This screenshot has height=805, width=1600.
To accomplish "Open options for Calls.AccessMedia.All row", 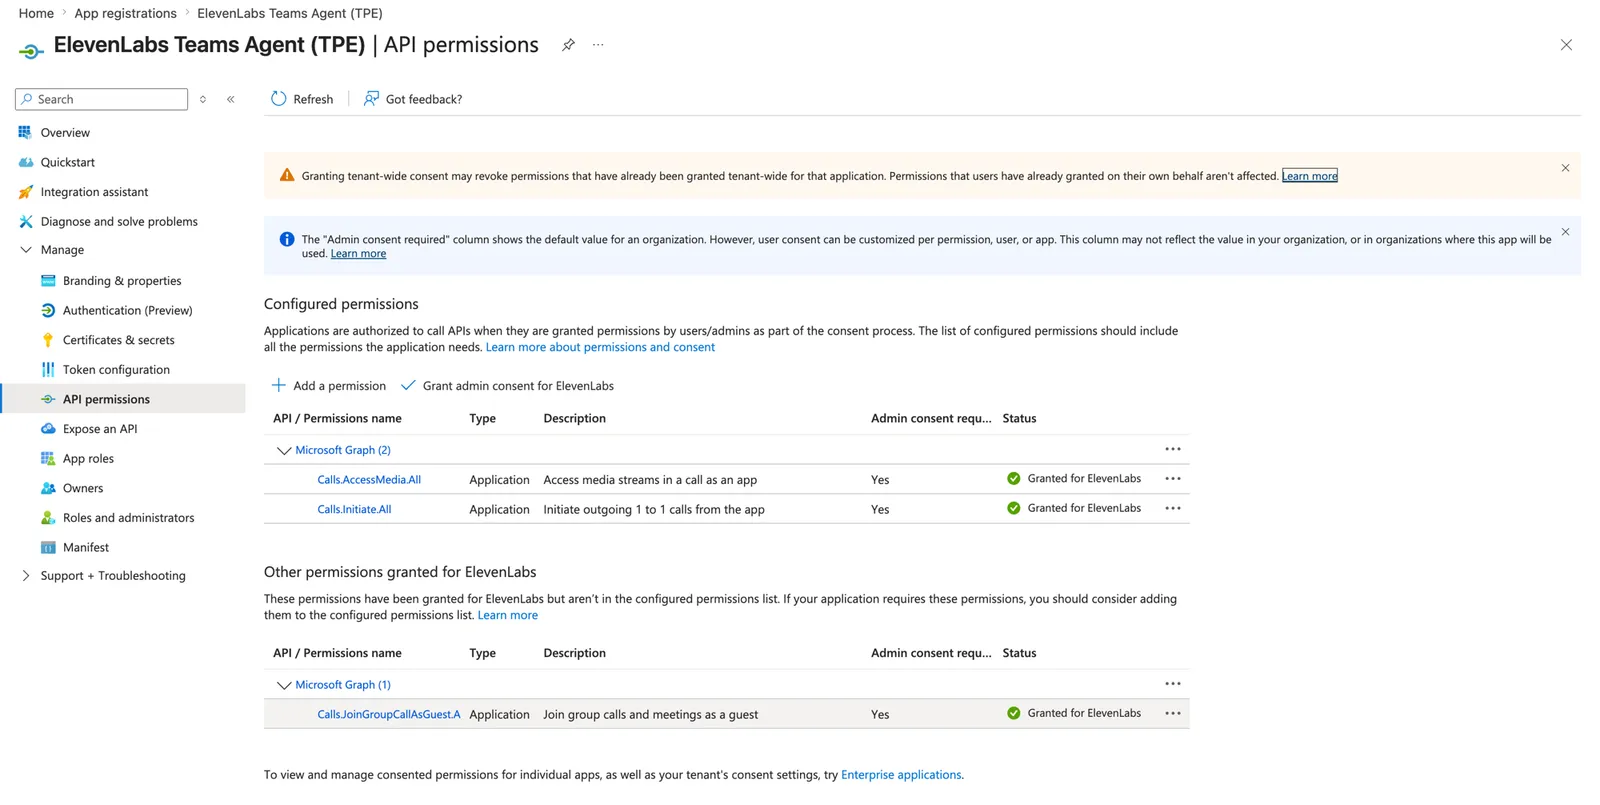I will coord(1173,479).
